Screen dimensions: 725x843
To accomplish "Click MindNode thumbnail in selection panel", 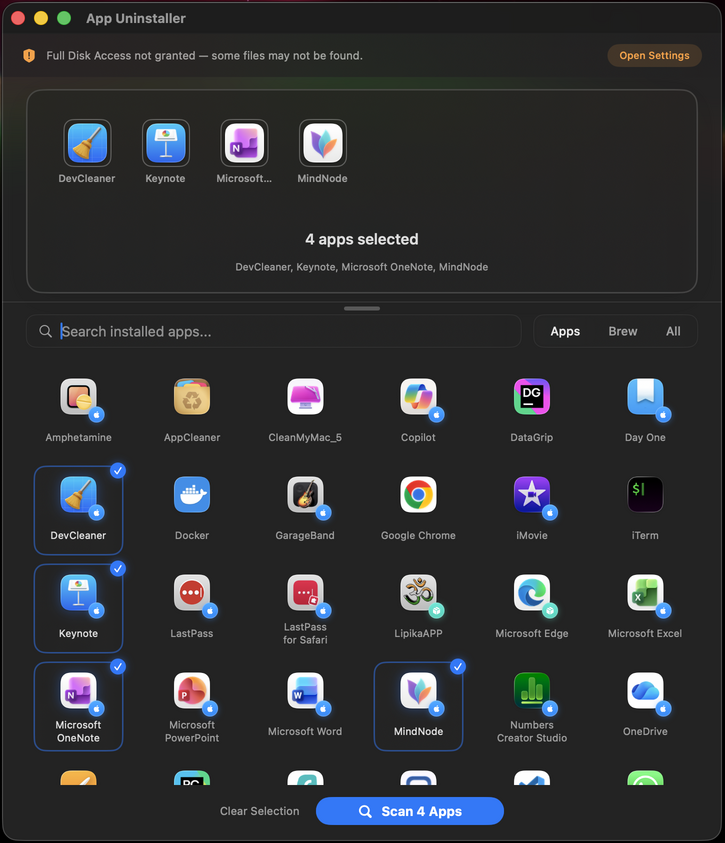I will pos(322,143).
